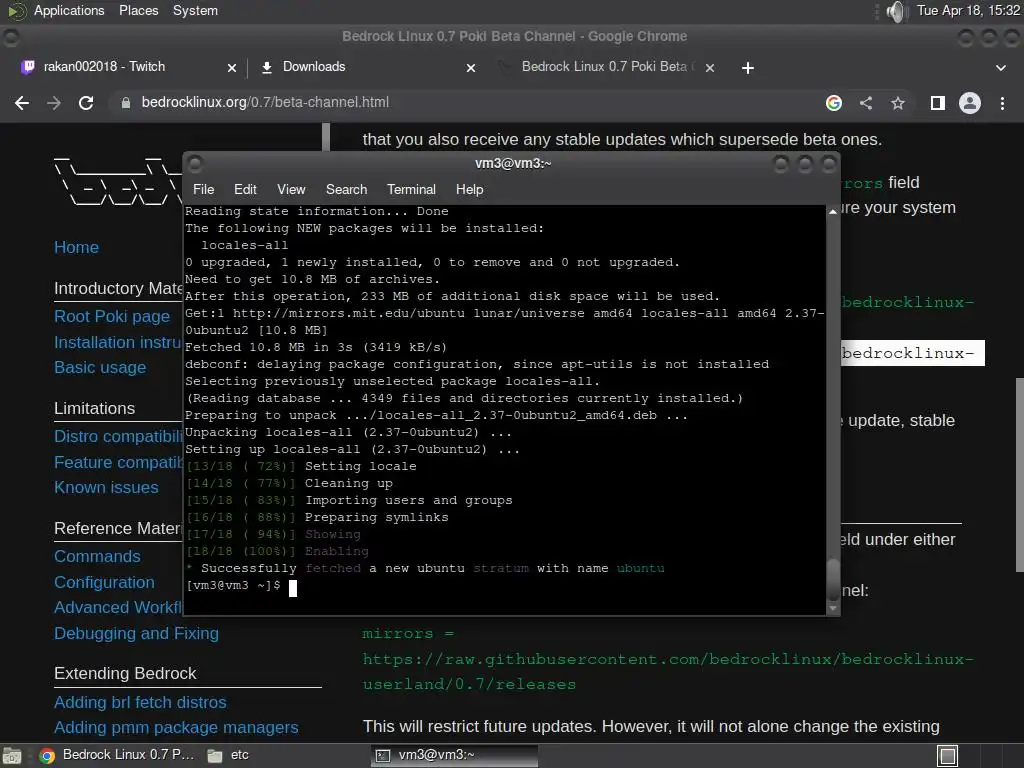Image resolution: width=1024 pixels, height=768 pixels.
Task: Open Known issues link
Action: (106, 487)
